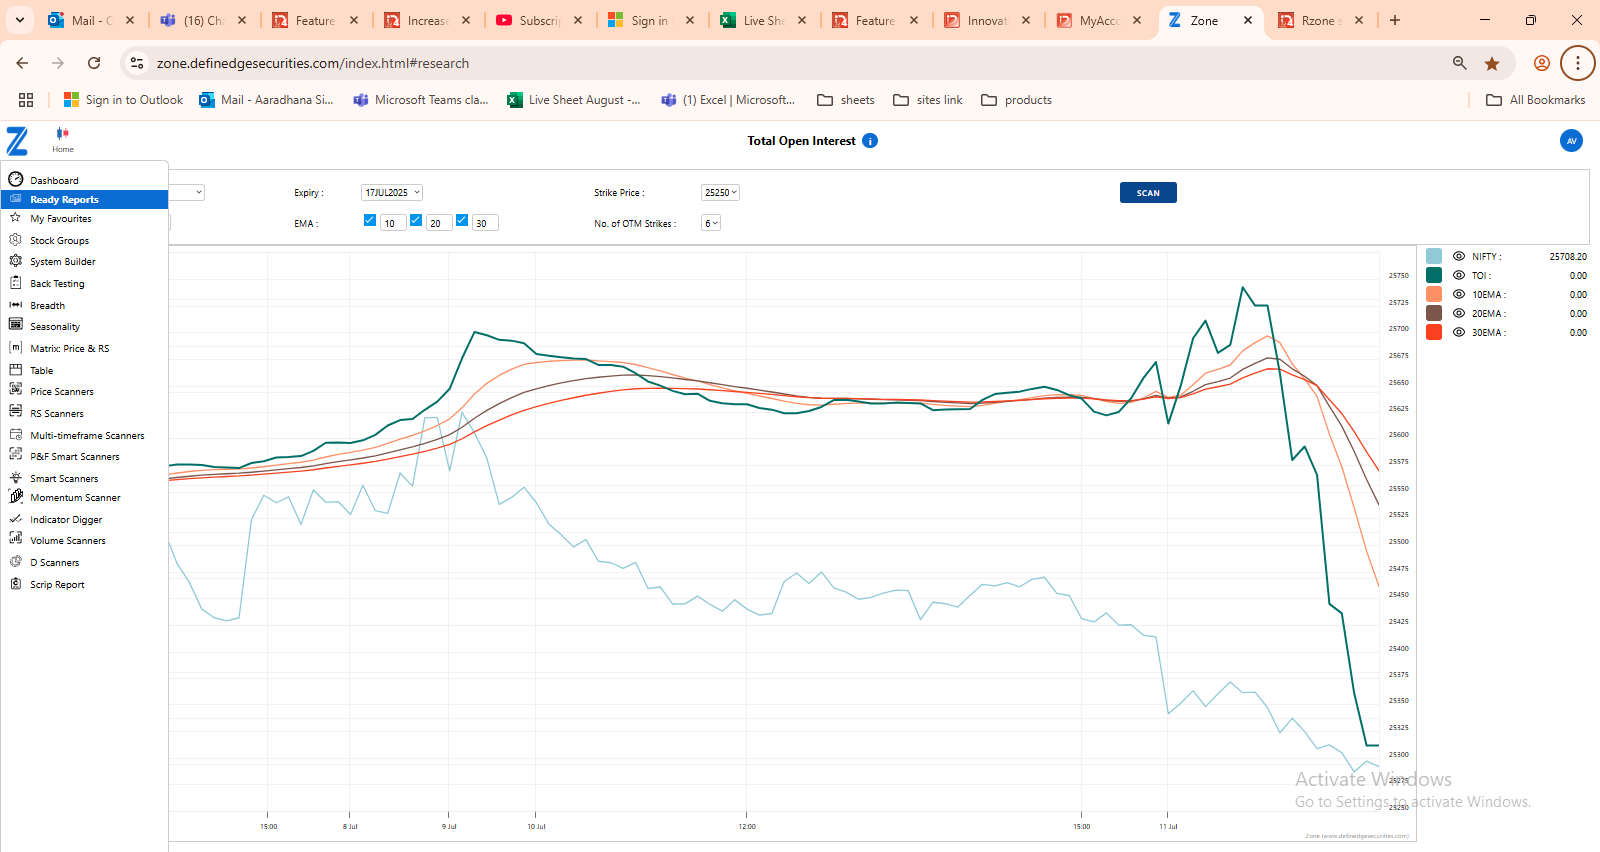Click the Multi-timeframe Scanners icon
The image size is (1600, 852).
click(x=16, y=434)
